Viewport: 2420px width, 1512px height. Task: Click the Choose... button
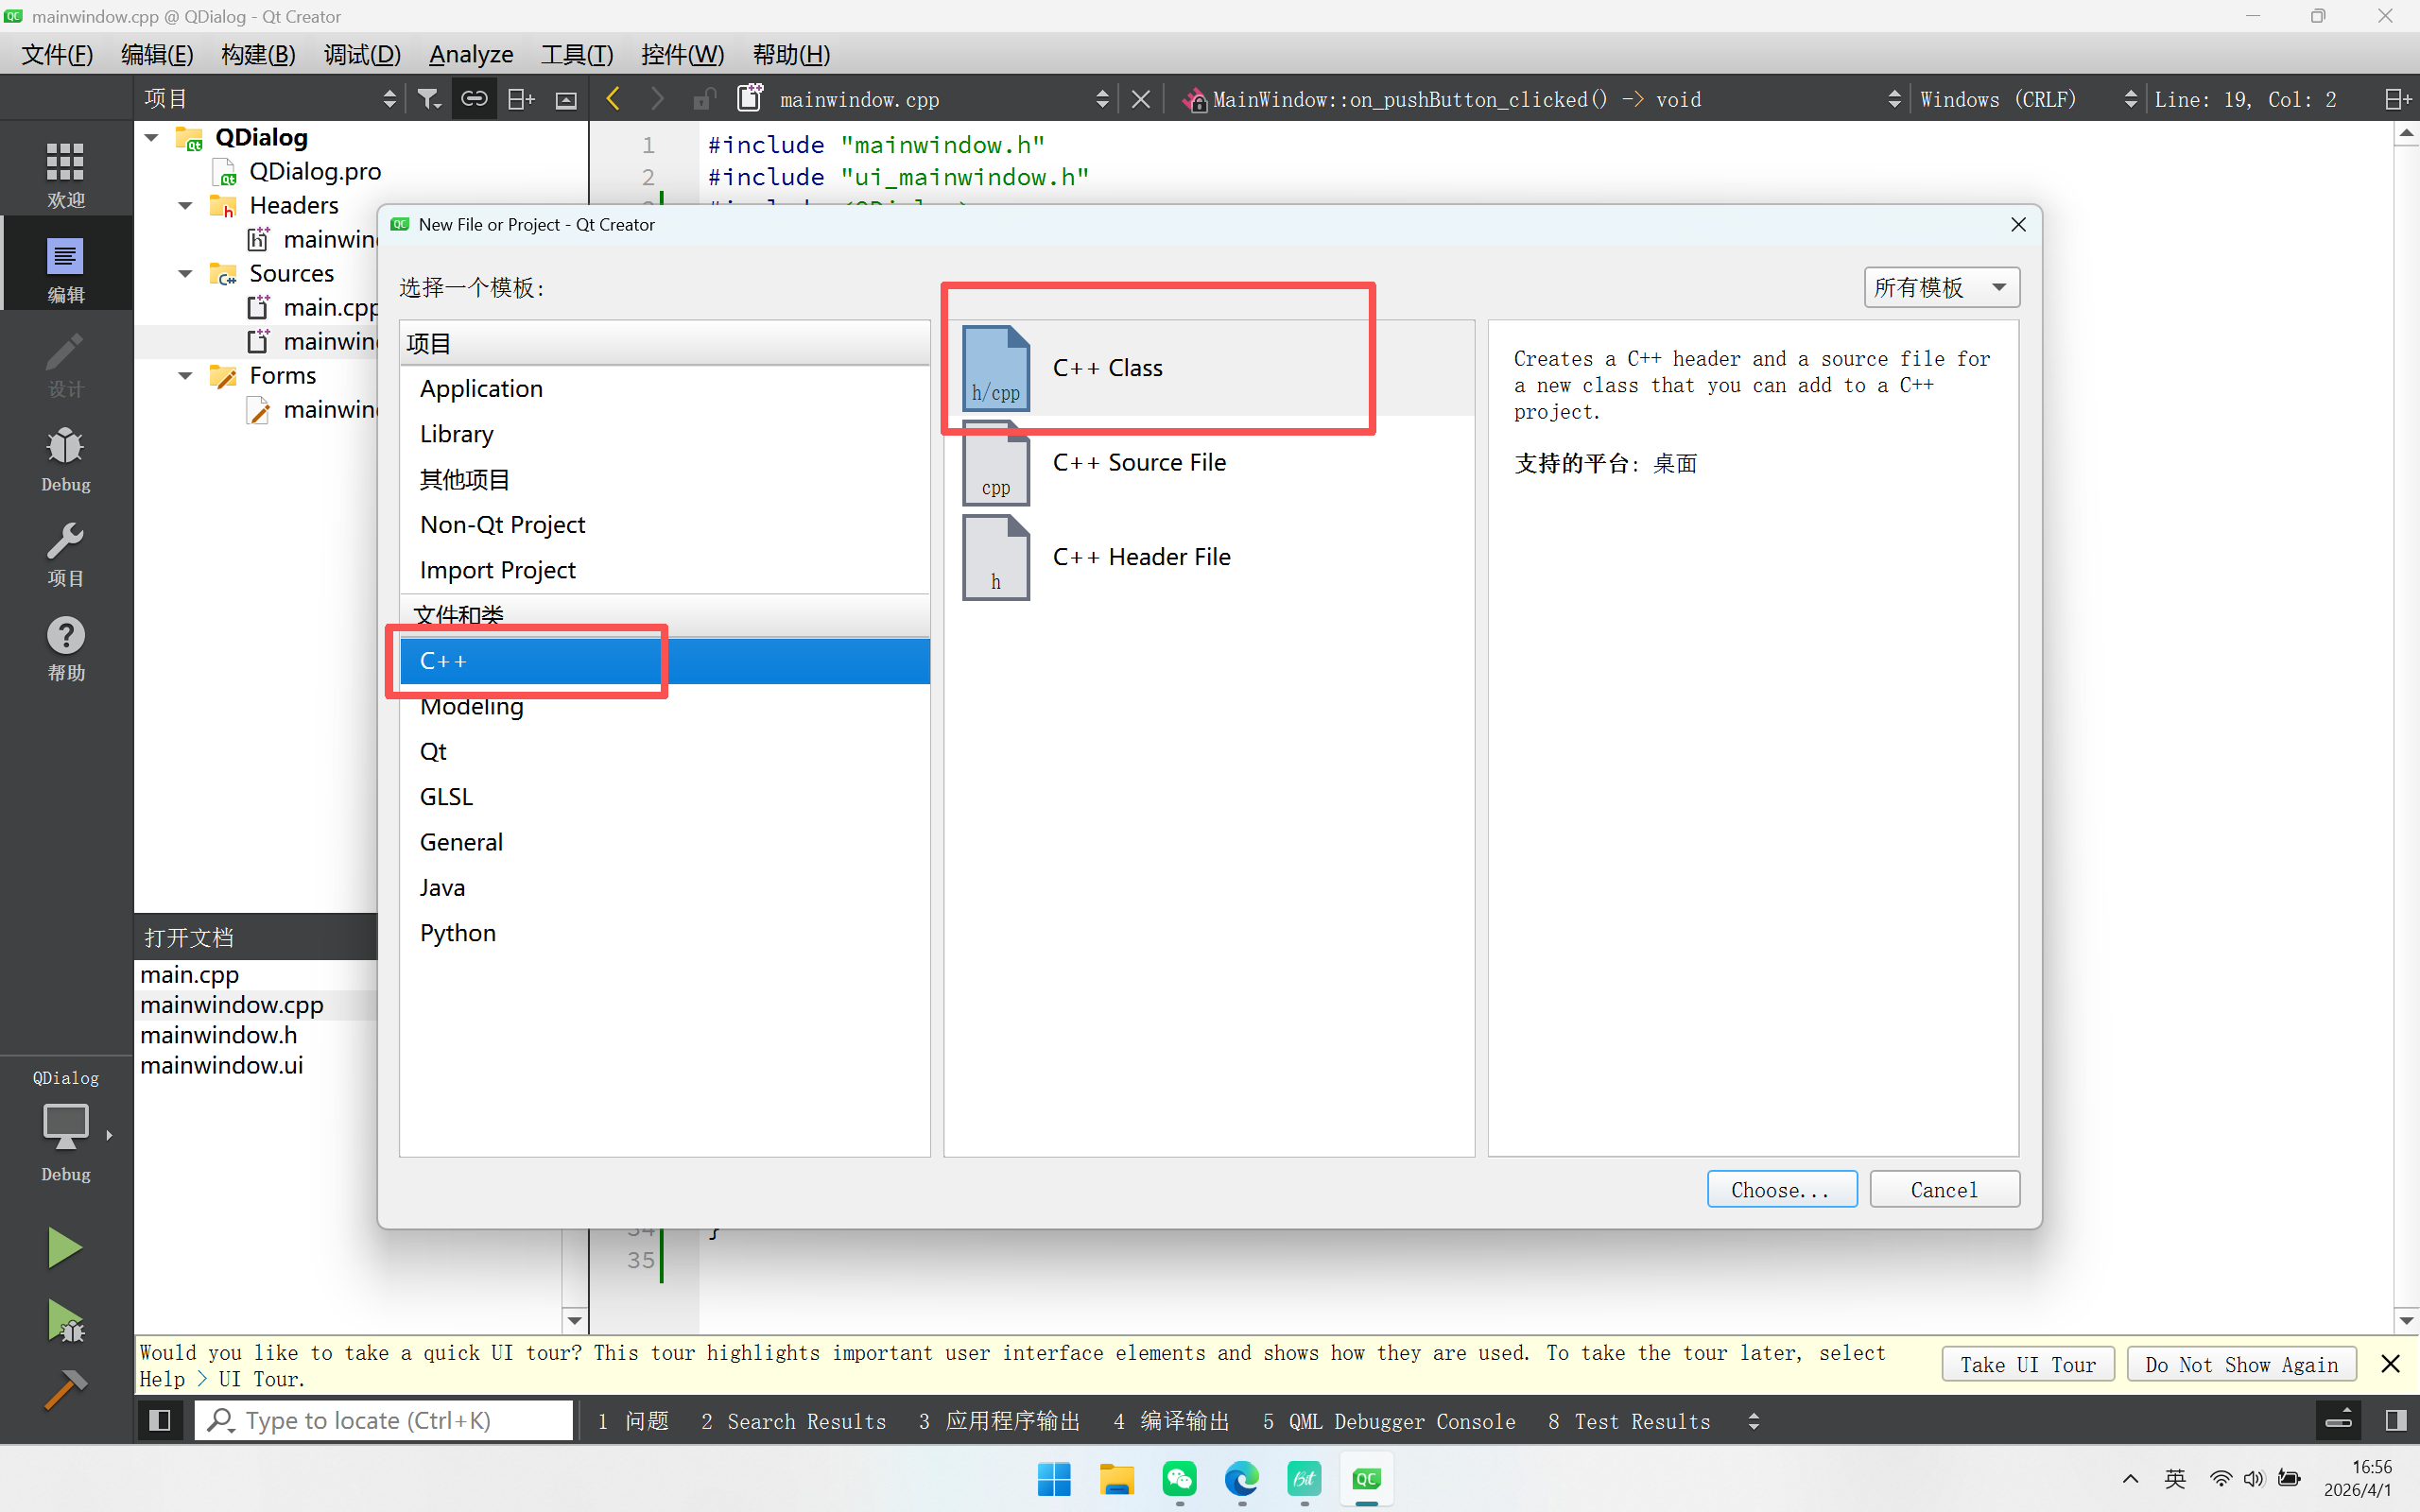pos(1781,1189)
